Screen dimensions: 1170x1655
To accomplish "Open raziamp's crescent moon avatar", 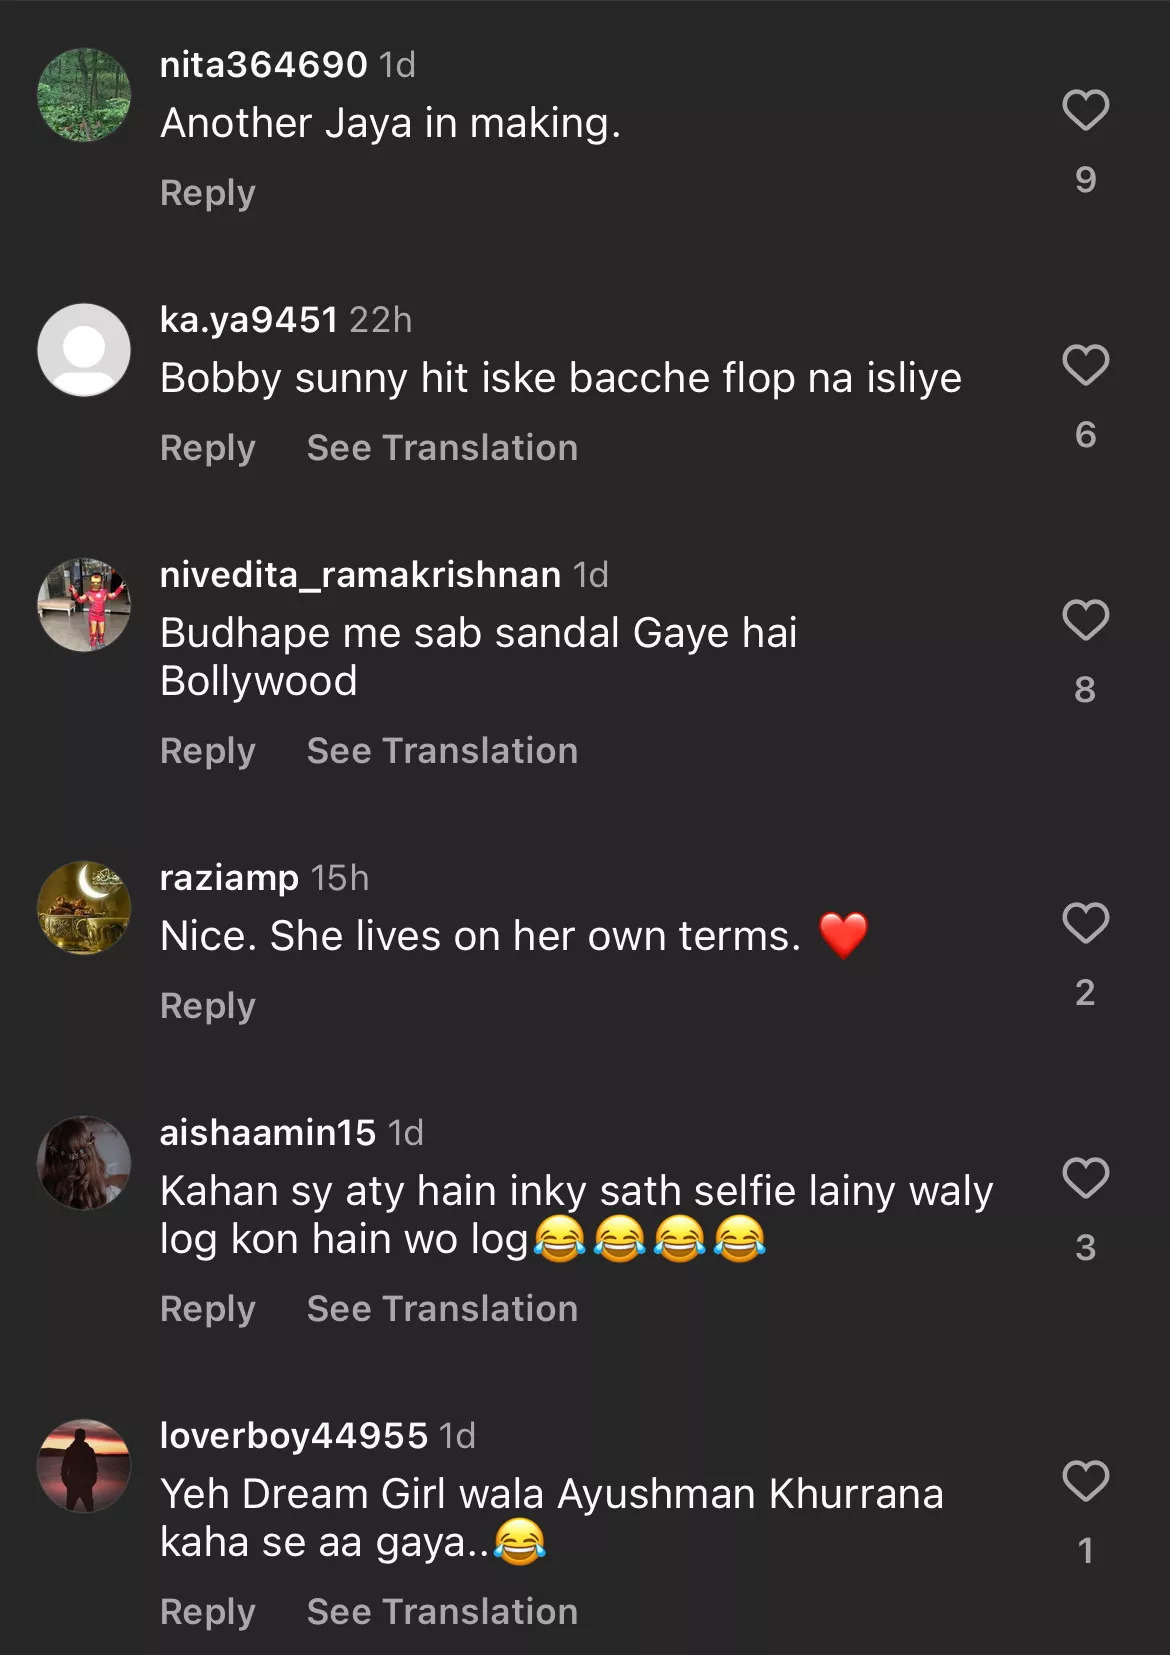I will click(x=84, y=908).
